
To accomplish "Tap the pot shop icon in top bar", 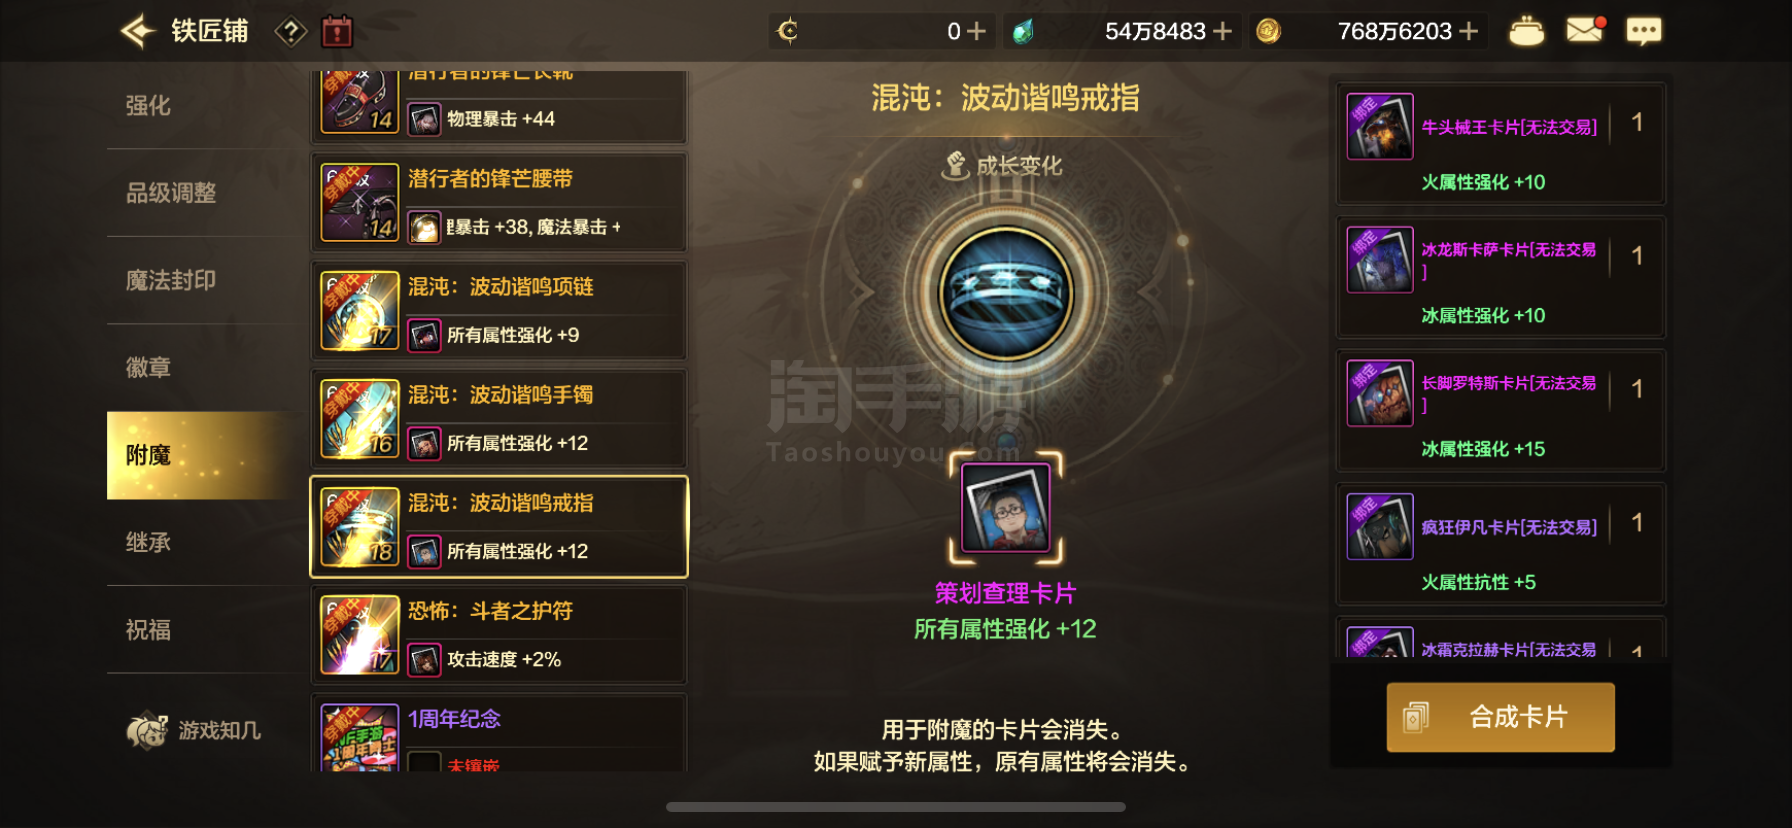I will pos(1526,31).
